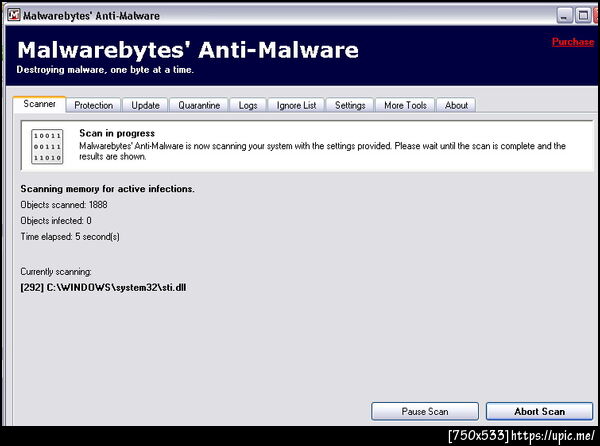Screen dimensions: 600x446
Task: Click the path C:\WINDOWS\system32\sti.dll
Action: pos(116,288)
